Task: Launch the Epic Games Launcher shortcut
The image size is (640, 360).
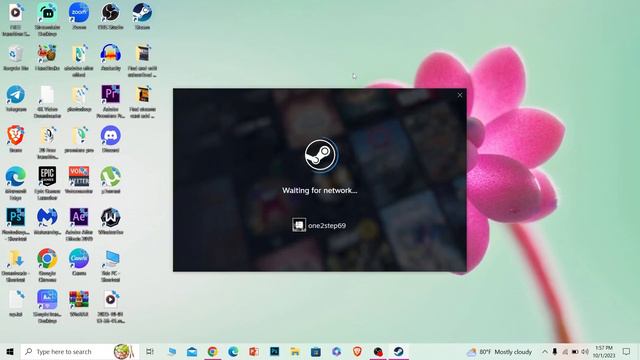Action: [47, 183]
